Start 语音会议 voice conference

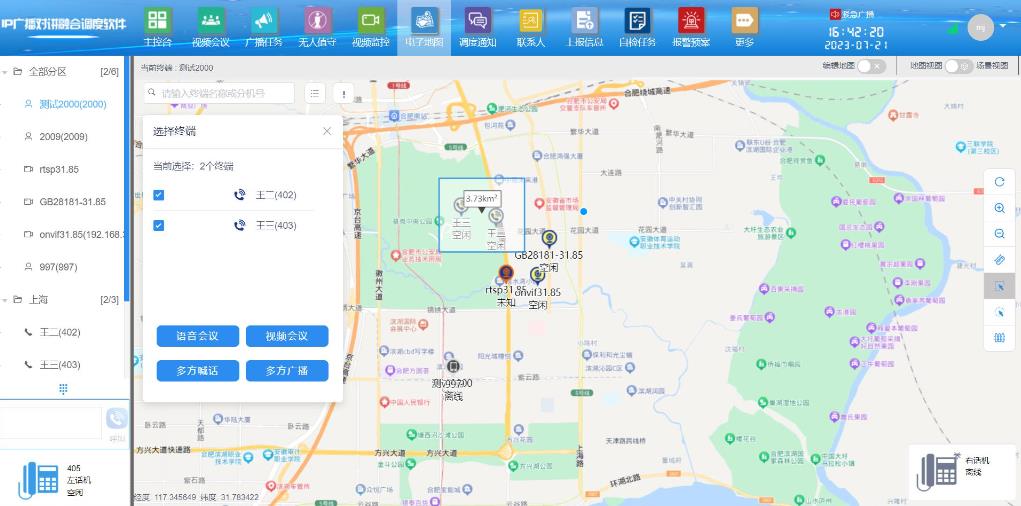point(197,336)
